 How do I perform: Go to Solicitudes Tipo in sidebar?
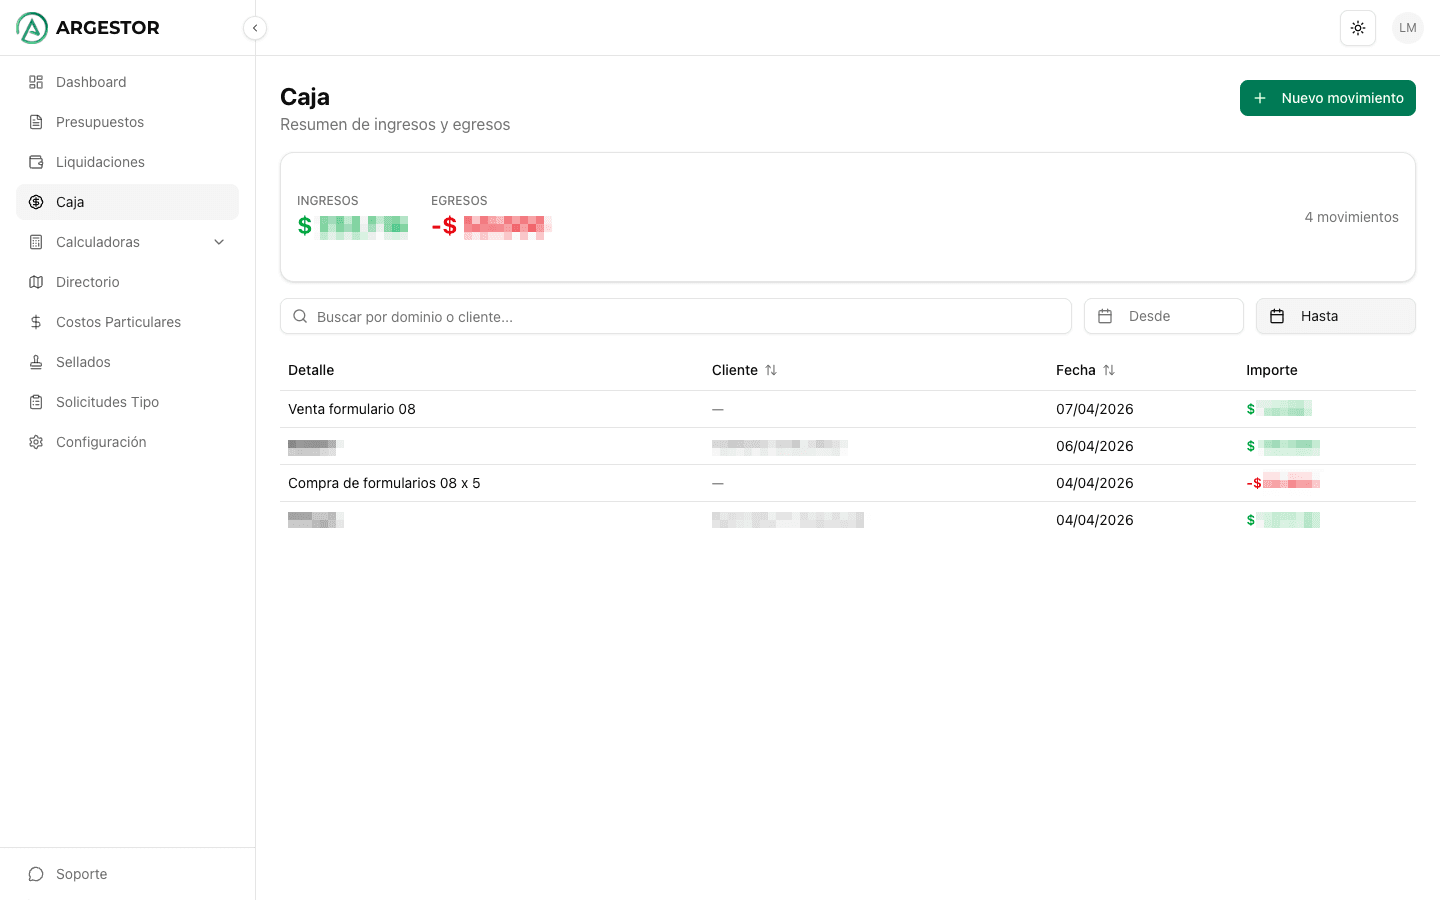click(x=107, y=402)
